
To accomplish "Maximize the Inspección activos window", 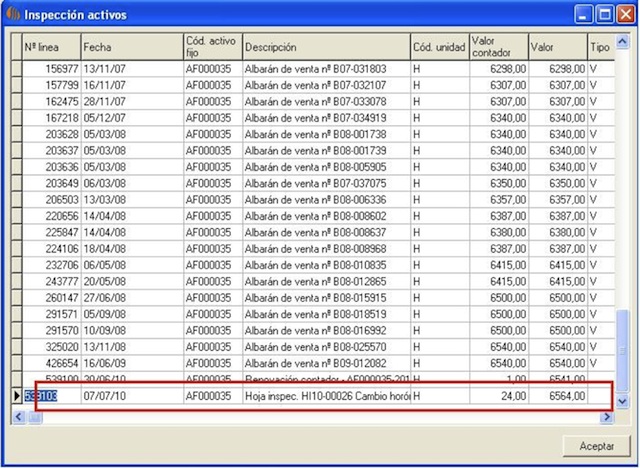I will [605, 15].
